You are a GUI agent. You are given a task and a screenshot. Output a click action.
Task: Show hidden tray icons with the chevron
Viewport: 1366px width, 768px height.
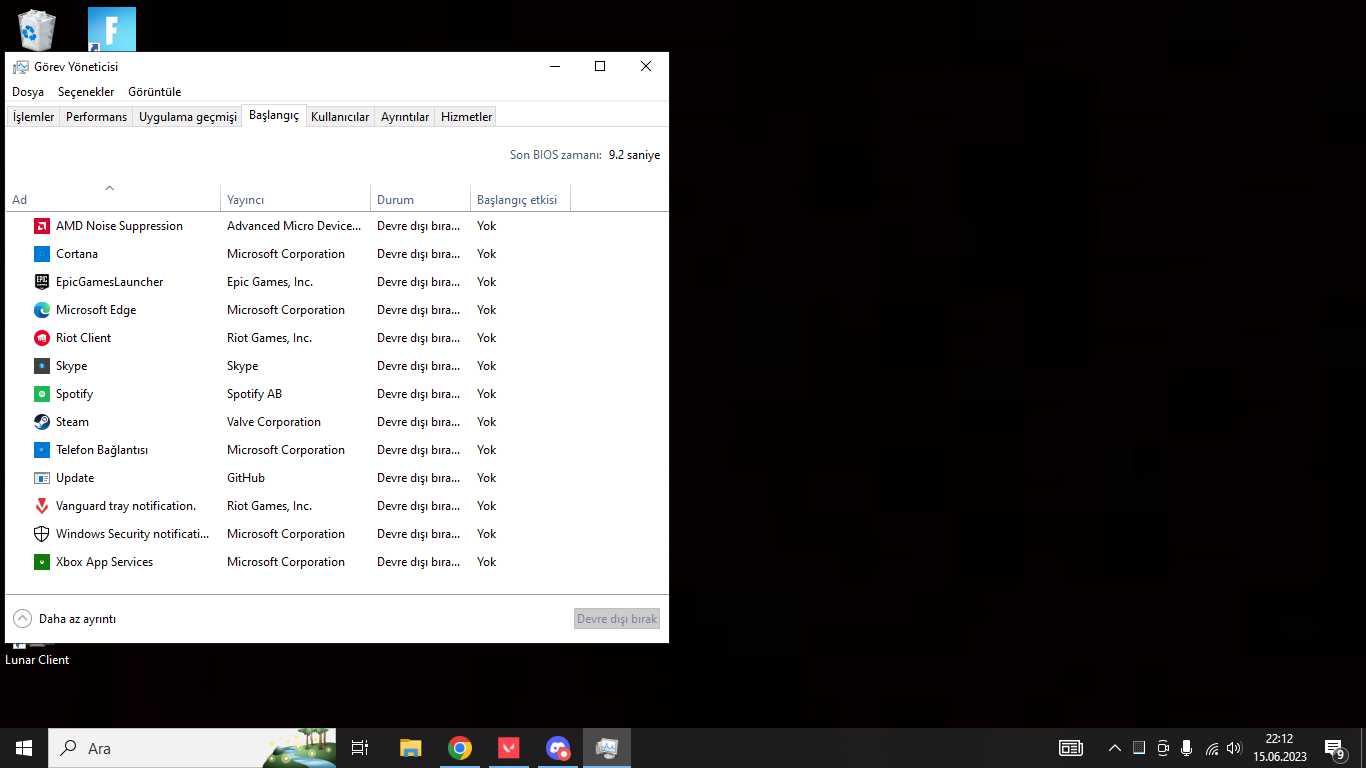click(x=1115, y=748)
